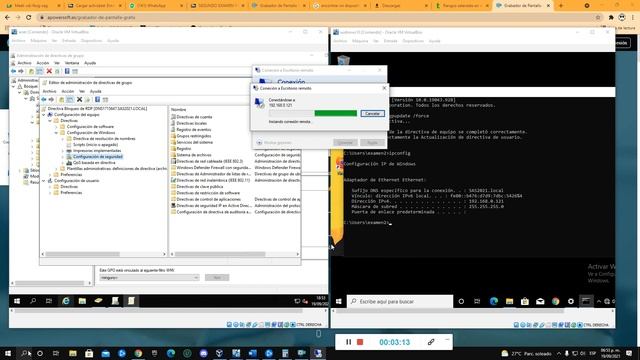Image resolution: width=640 pixels, height=360 pixels.
Task: Click the black X delete icon in the editor toolbar
Action: (79, 100)
